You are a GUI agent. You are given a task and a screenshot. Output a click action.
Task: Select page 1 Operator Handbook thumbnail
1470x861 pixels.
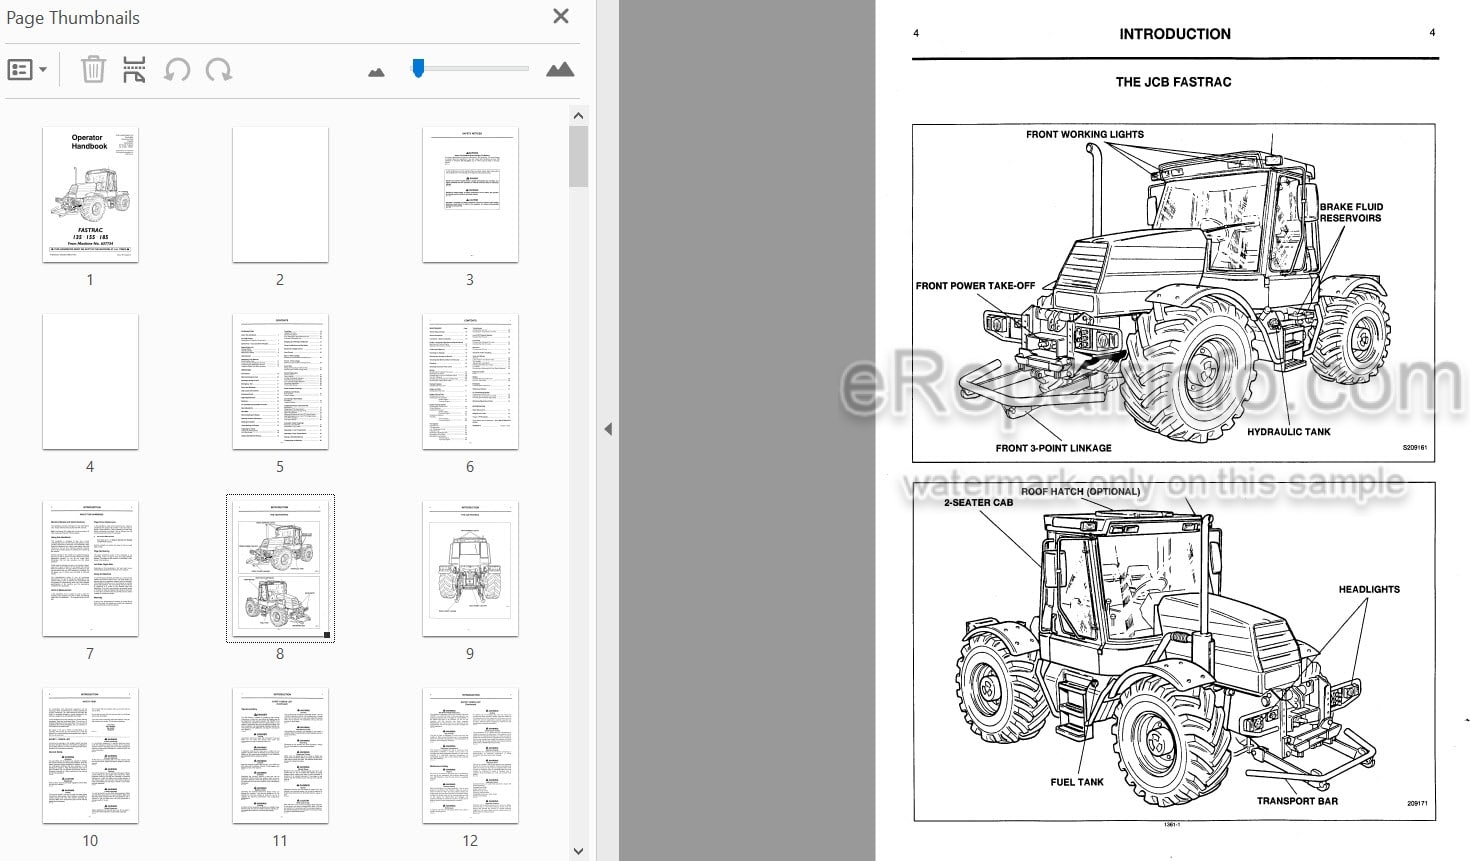(90, 194)
